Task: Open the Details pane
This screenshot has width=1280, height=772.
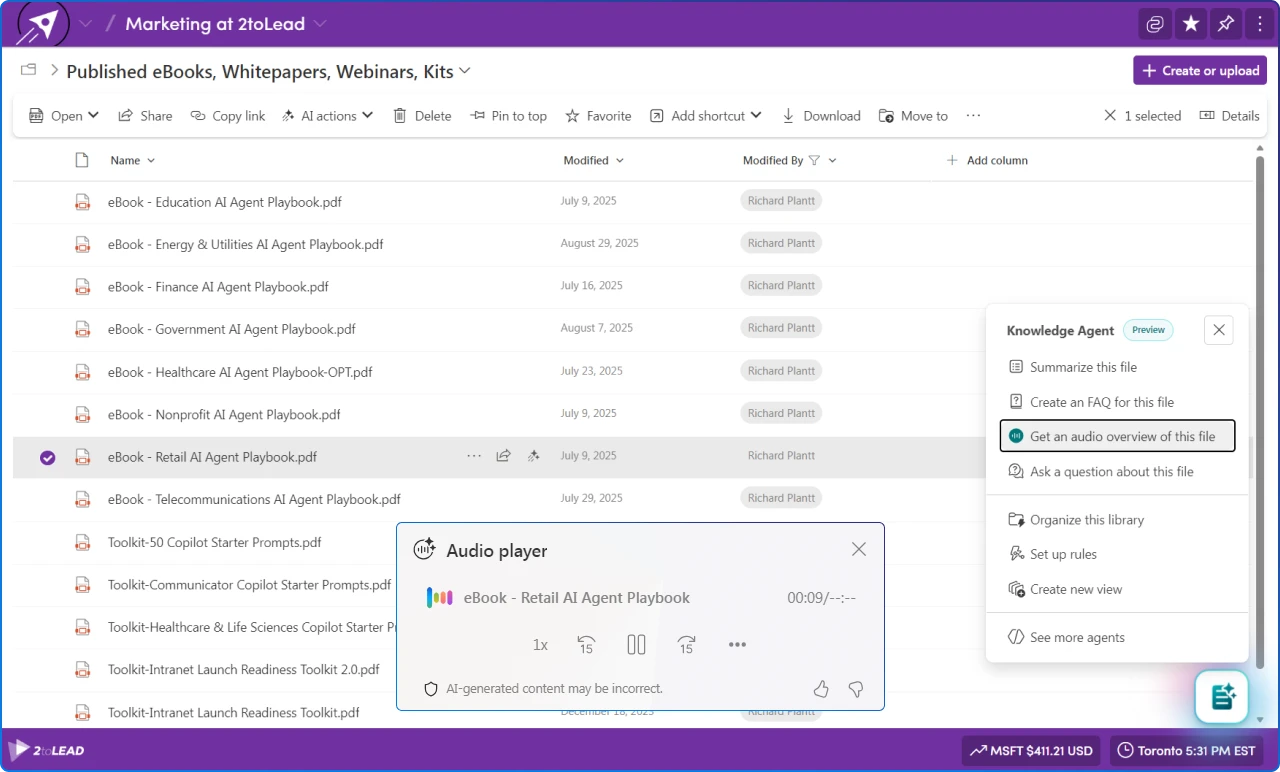Action: pyautogui.click(x=1230, y=116)
